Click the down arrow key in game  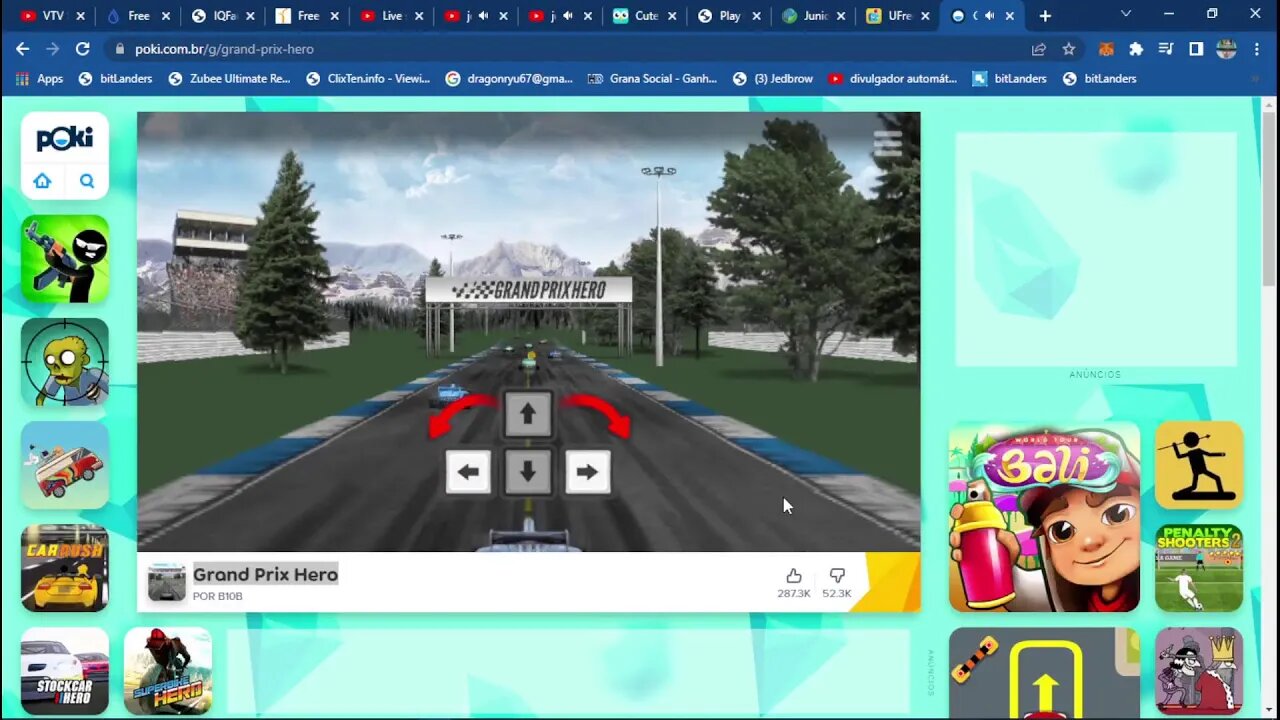pyautogui.click(x=528, y=472)
